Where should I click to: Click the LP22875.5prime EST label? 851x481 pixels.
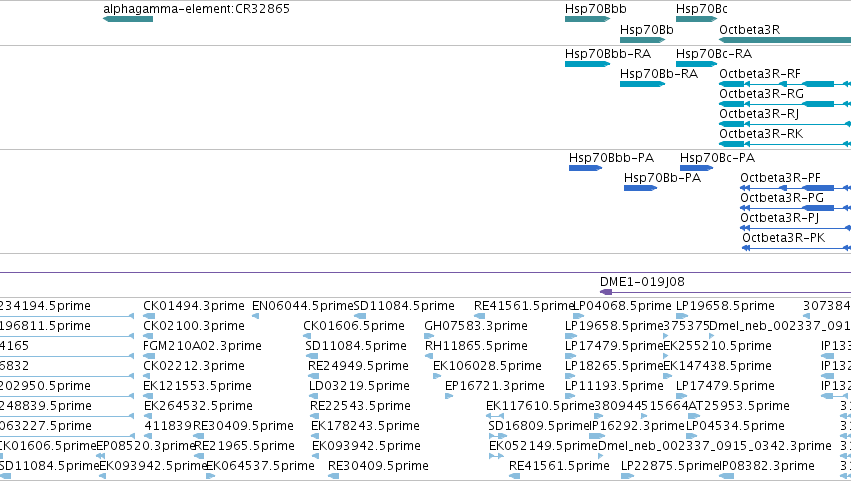point(670,466)
